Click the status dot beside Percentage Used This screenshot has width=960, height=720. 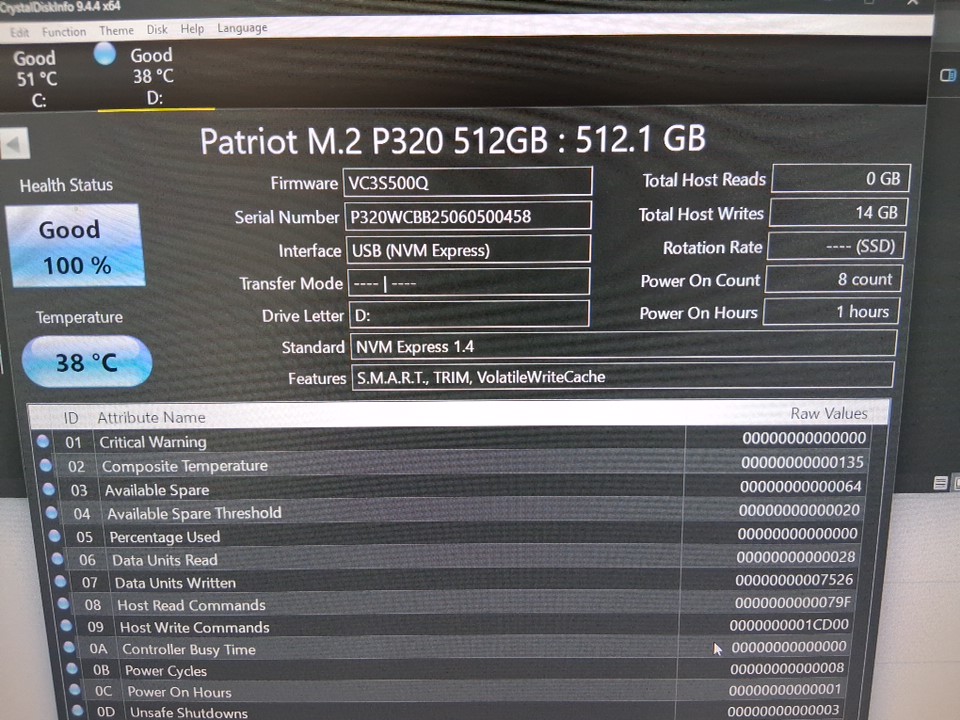tap(54, 536)
